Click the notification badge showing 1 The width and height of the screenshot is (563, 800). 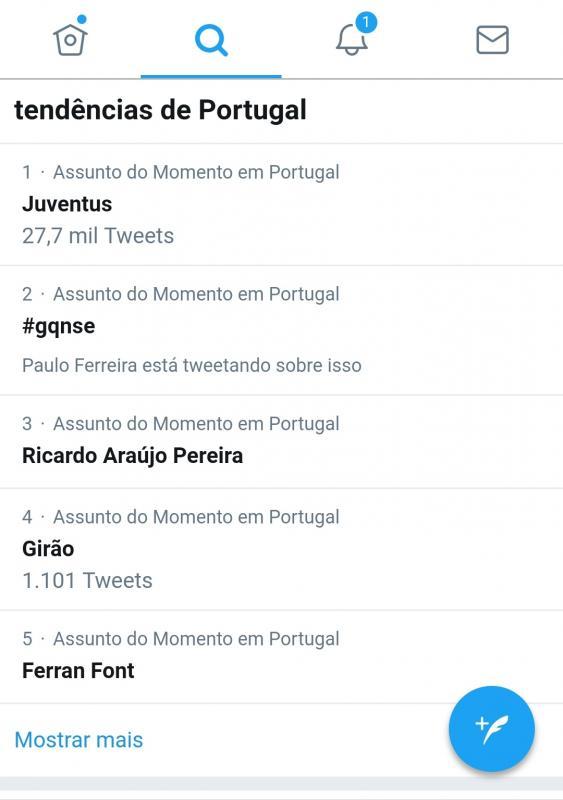pyautogui.click(x=365, y=22)
